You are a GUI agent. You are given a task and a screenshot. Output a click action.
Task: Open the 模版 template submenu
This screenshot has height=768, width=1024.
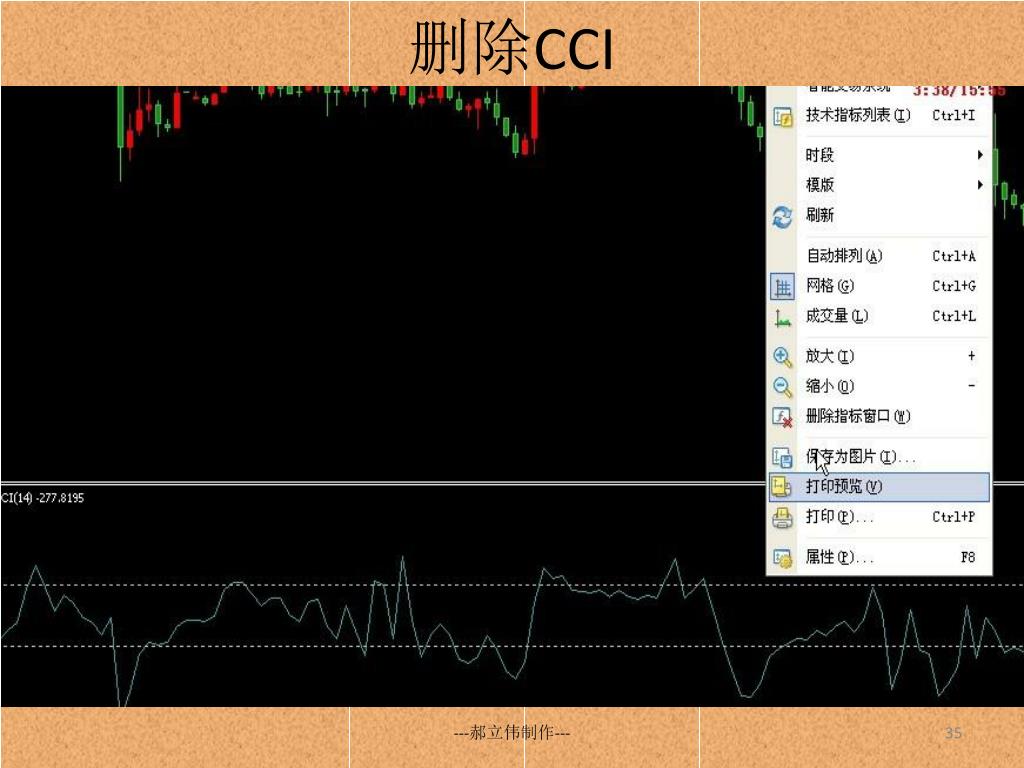tap(879, 185)
